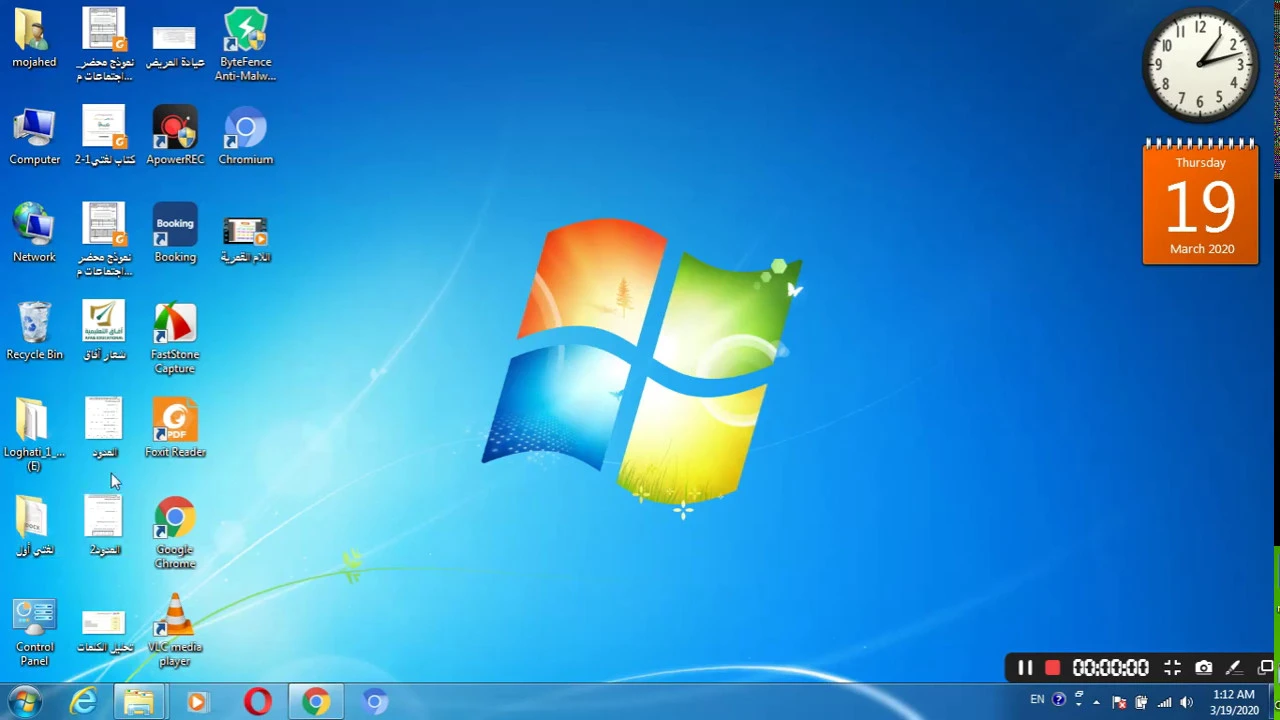
Task: Select the FastStone Capture shortcut
Action: (x=175, y=339)
